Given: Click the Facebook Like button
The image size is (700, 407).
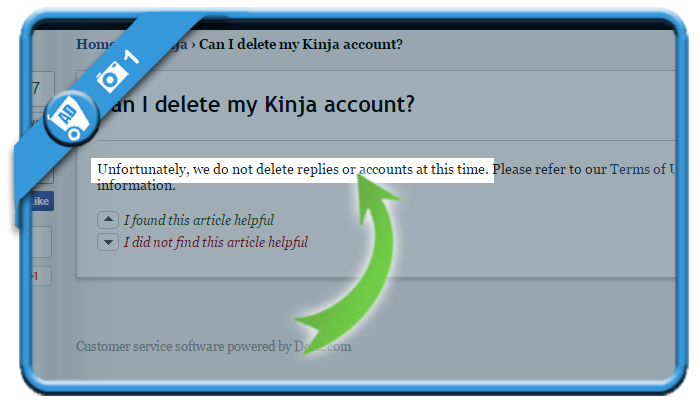Looking at the screenshot, I should pyautogui.click(x=41, y=201).
